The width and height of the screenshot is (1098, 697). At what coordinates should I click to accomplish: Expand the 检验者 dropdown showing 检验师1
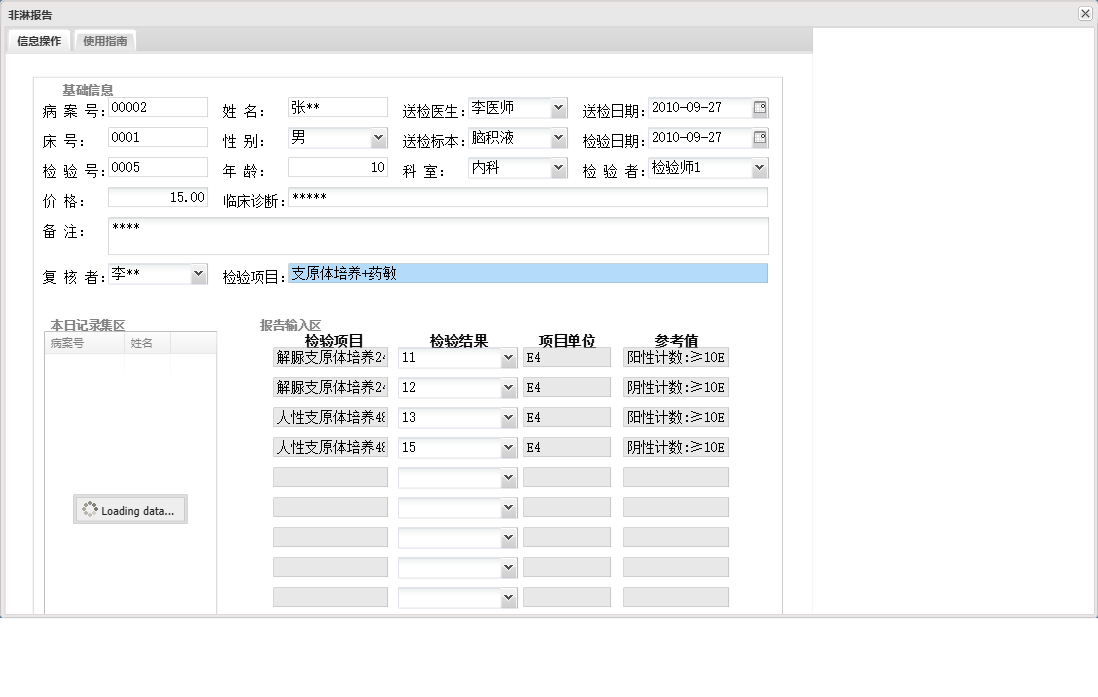pos(761,167)
